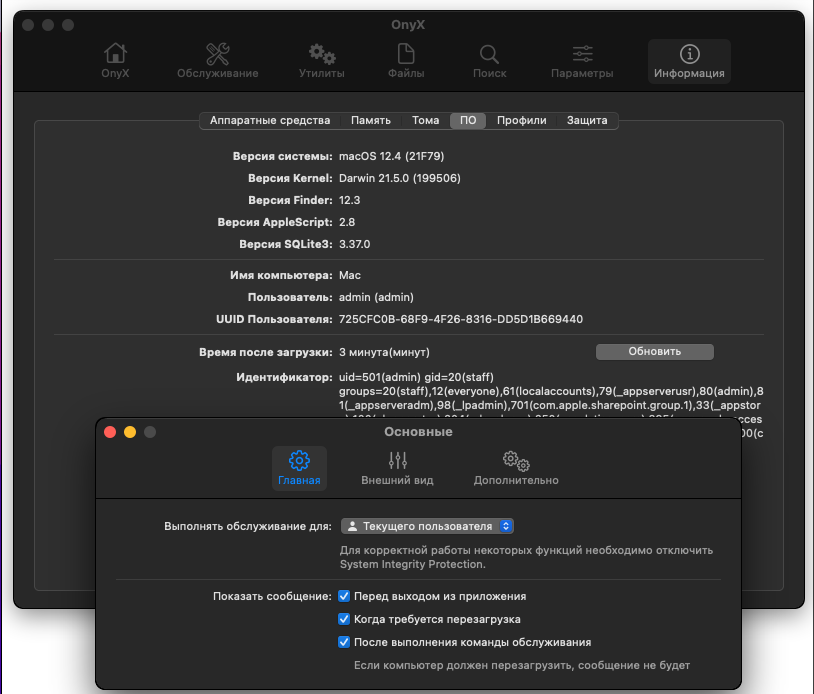Click the OnyX window title

(x=408, y=24)
